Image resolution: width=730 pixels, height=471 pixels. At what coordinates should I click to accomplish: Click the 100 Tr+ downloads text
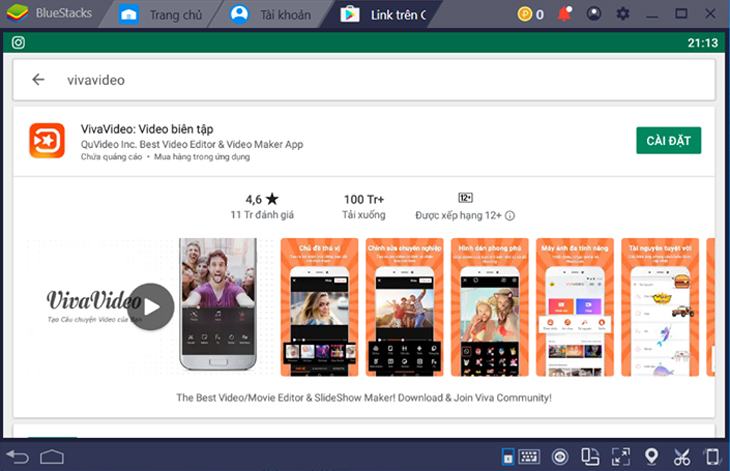(x=364, y=199)
